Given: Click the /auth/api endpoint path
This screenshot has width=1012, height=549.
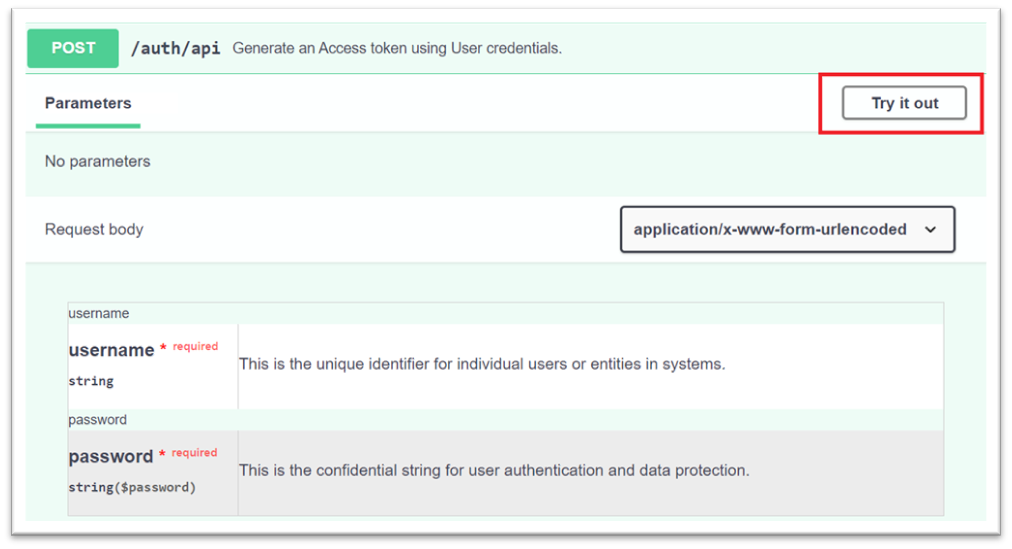Looking at the screenshot, I should click(176, 48).
